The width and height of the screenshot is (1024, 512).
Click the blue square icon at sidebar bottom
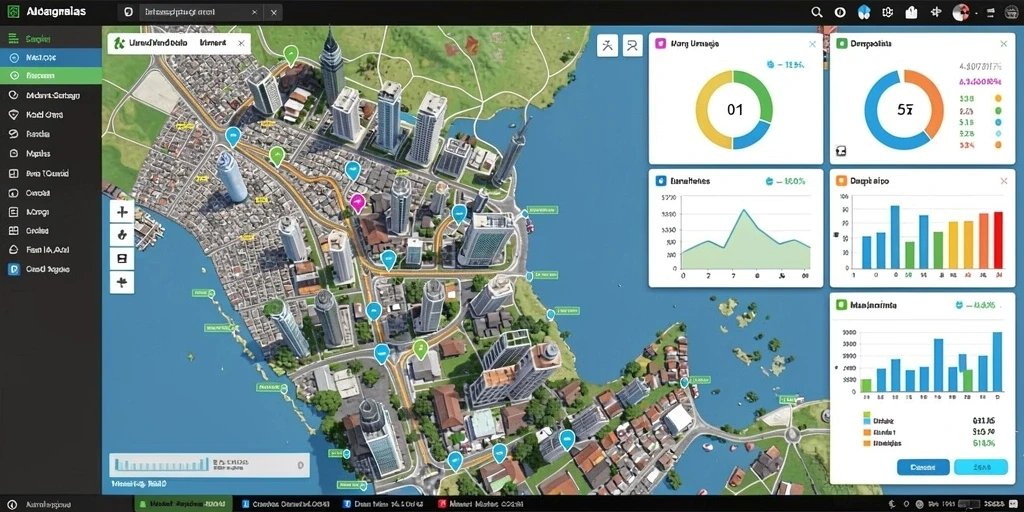click(12, 268)
